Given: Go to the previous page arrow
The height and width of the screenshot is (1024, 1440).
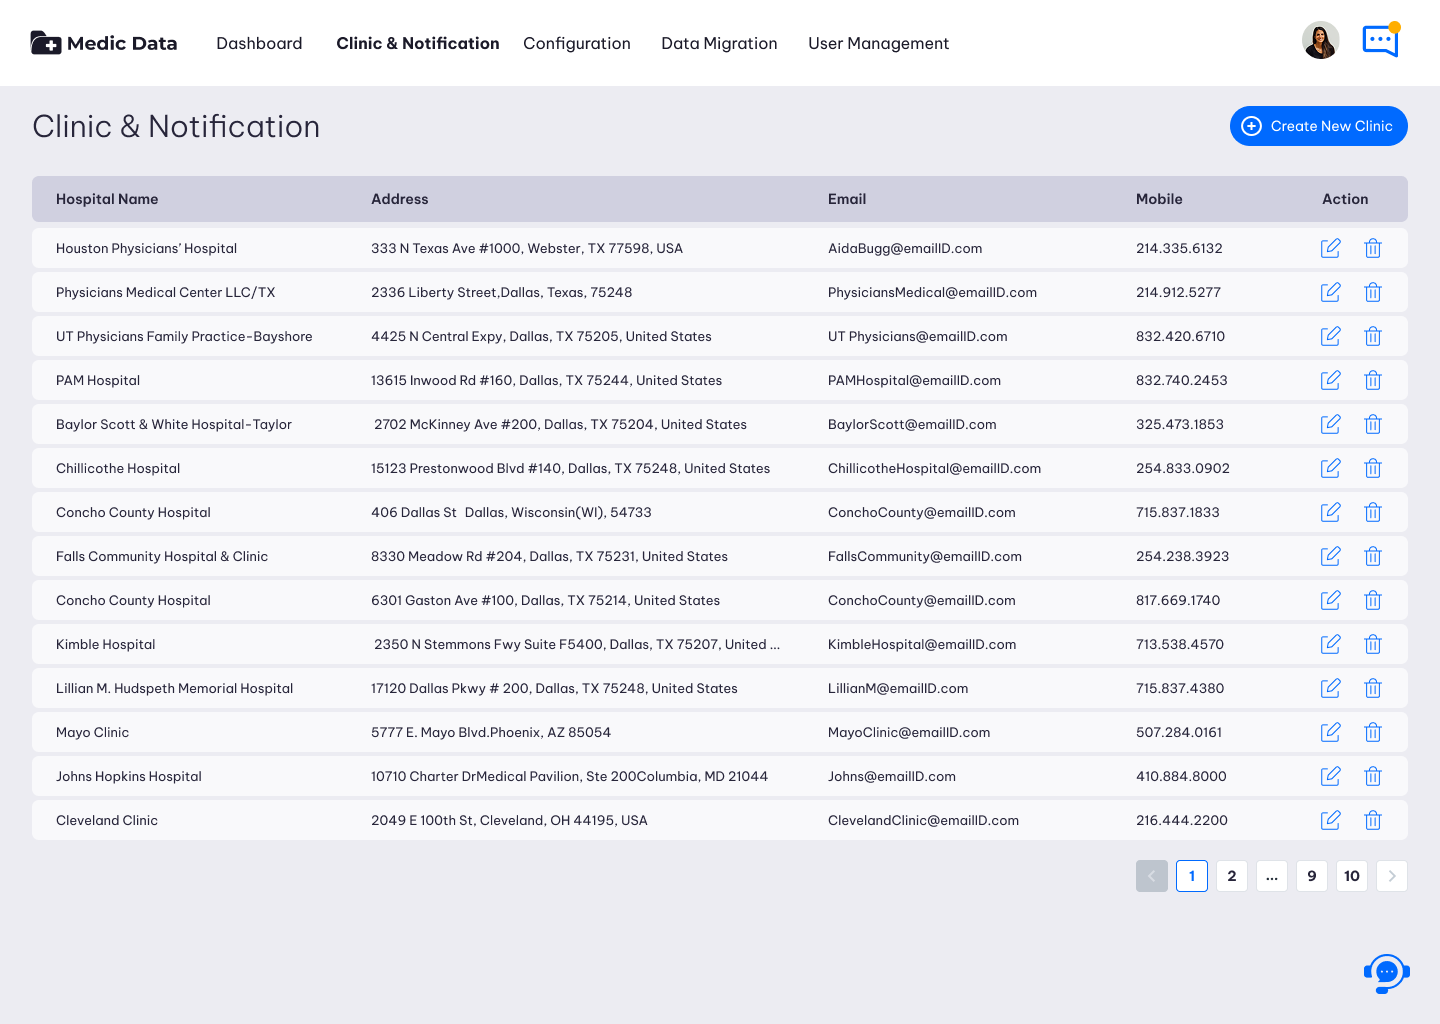Looking at the screenshot, I should (1152, 876).
